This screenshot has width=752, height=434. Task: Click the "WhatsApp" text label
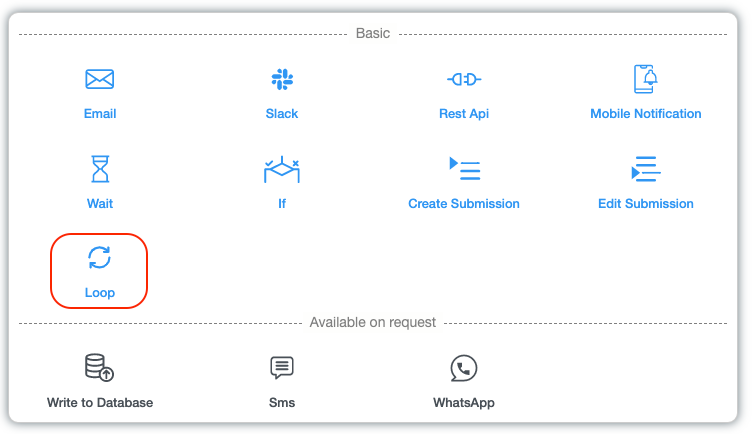(x=464, y=403)
